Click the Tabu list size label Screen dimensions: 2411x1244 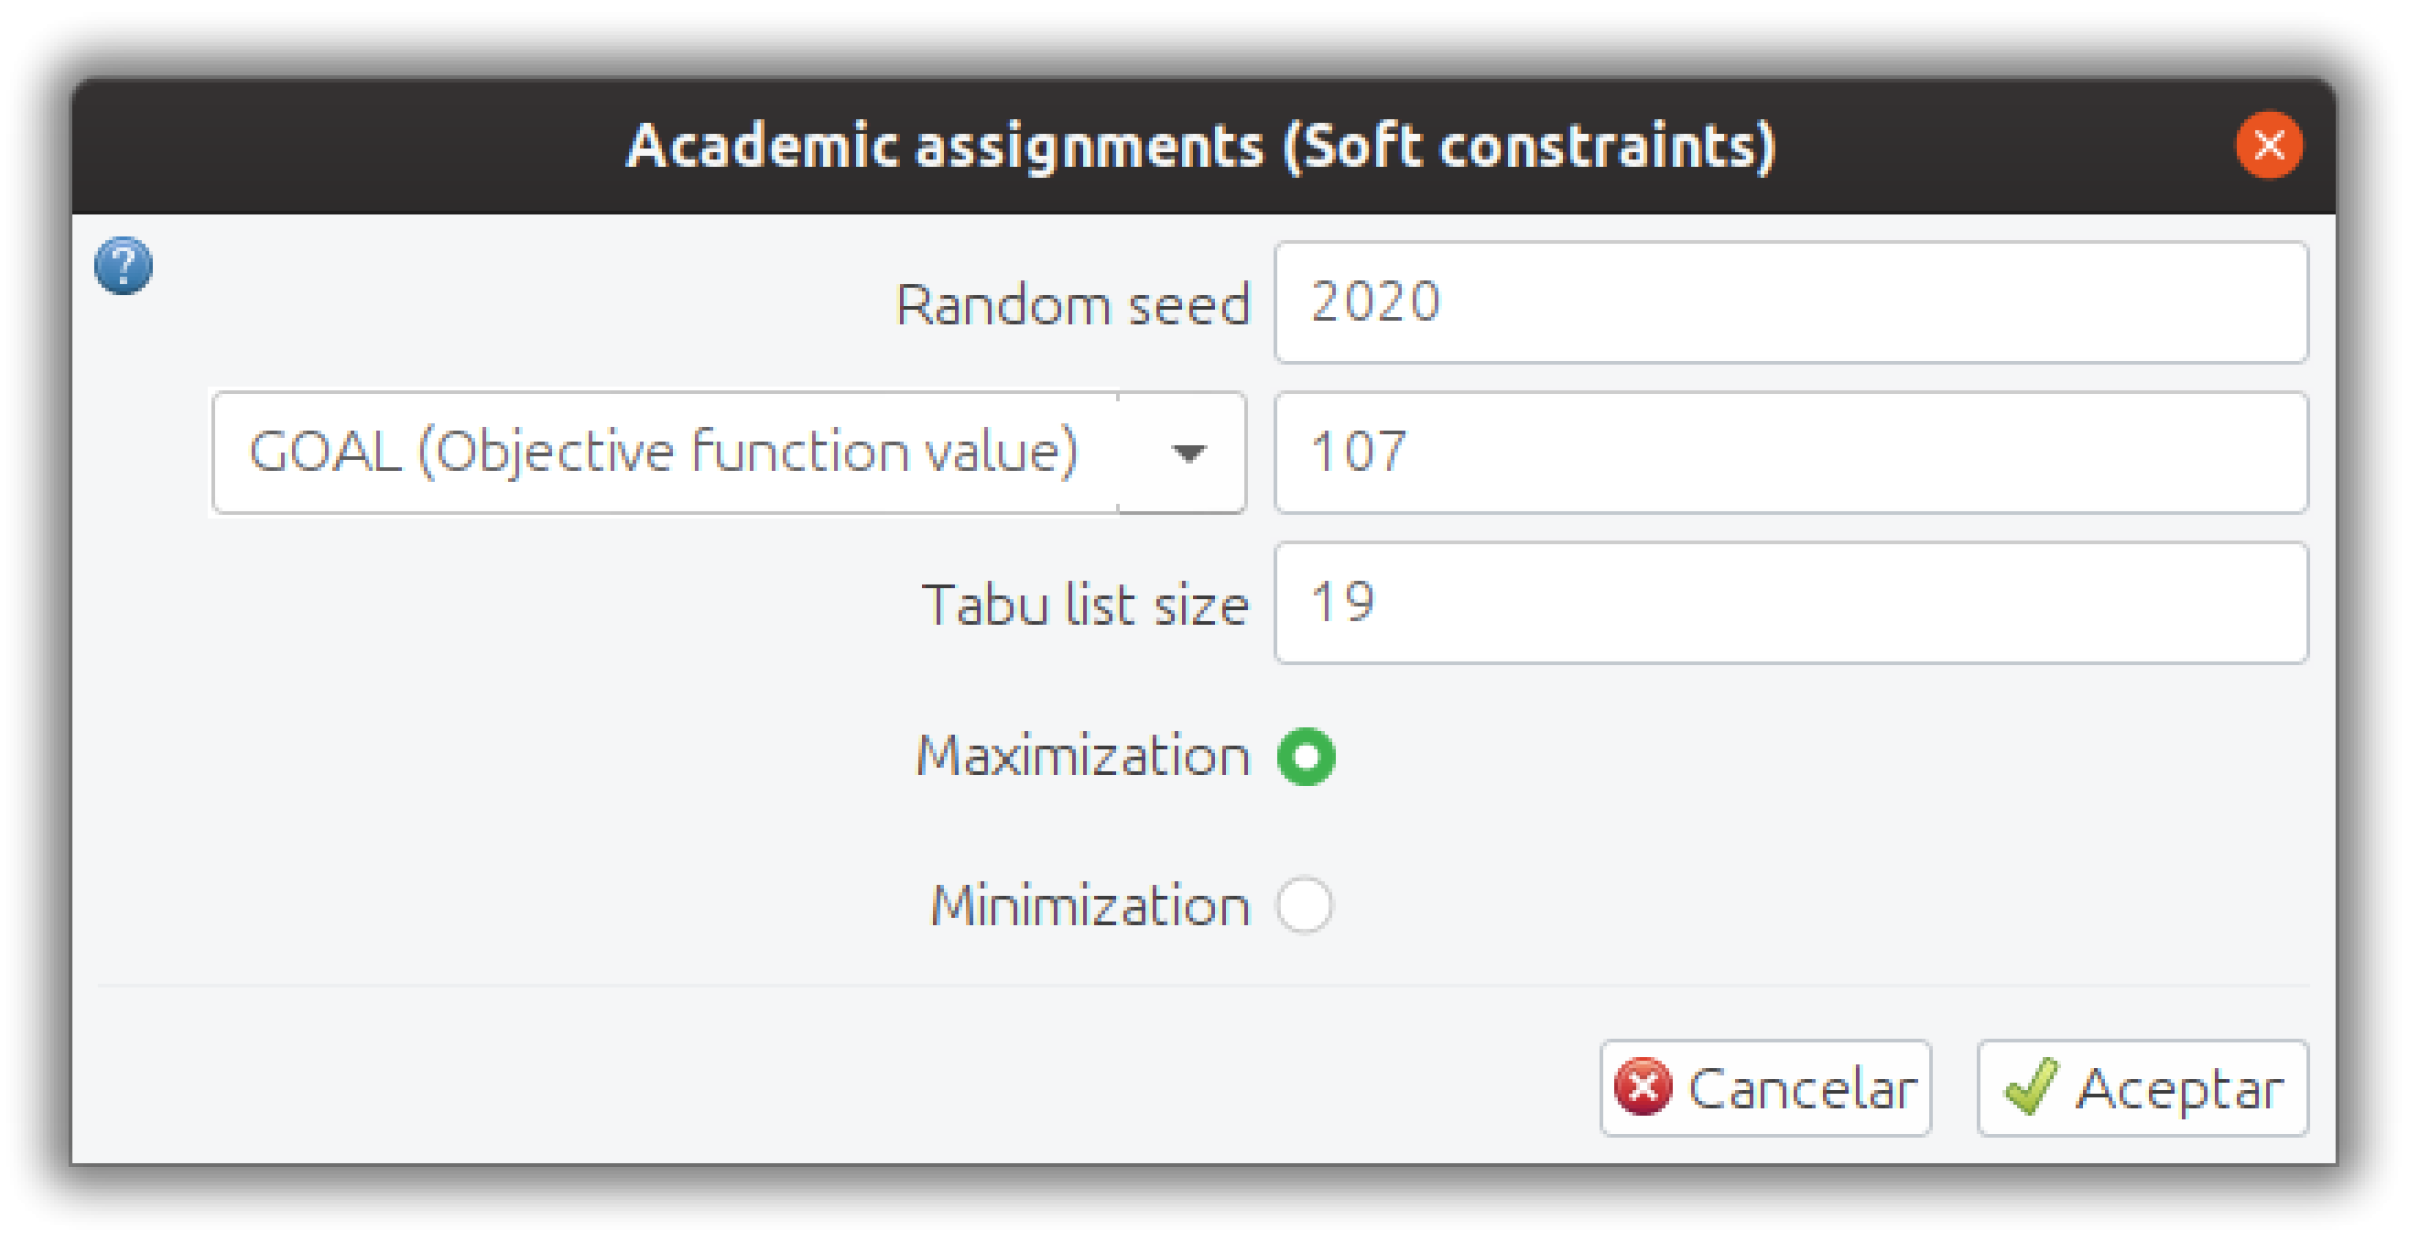[x=1085, y=605]
